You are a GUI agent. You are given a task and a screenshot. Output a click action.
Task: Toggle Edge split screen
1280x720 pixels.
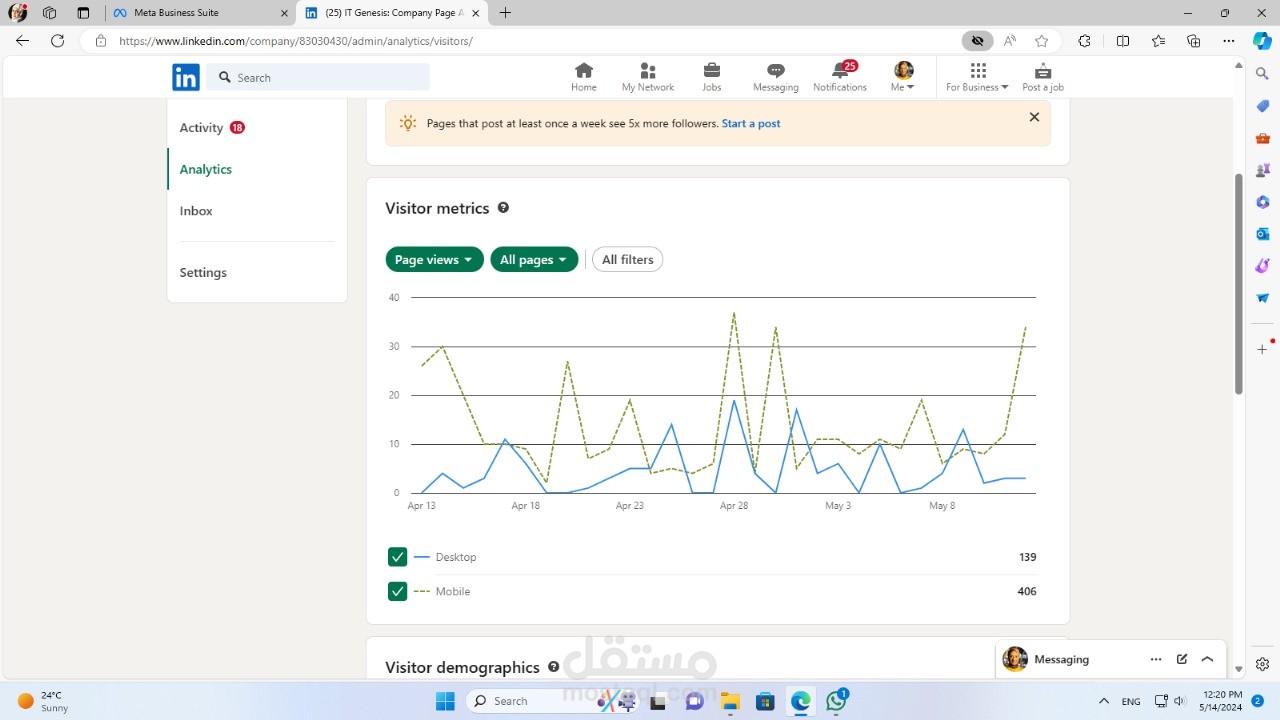pos(1123,41)
